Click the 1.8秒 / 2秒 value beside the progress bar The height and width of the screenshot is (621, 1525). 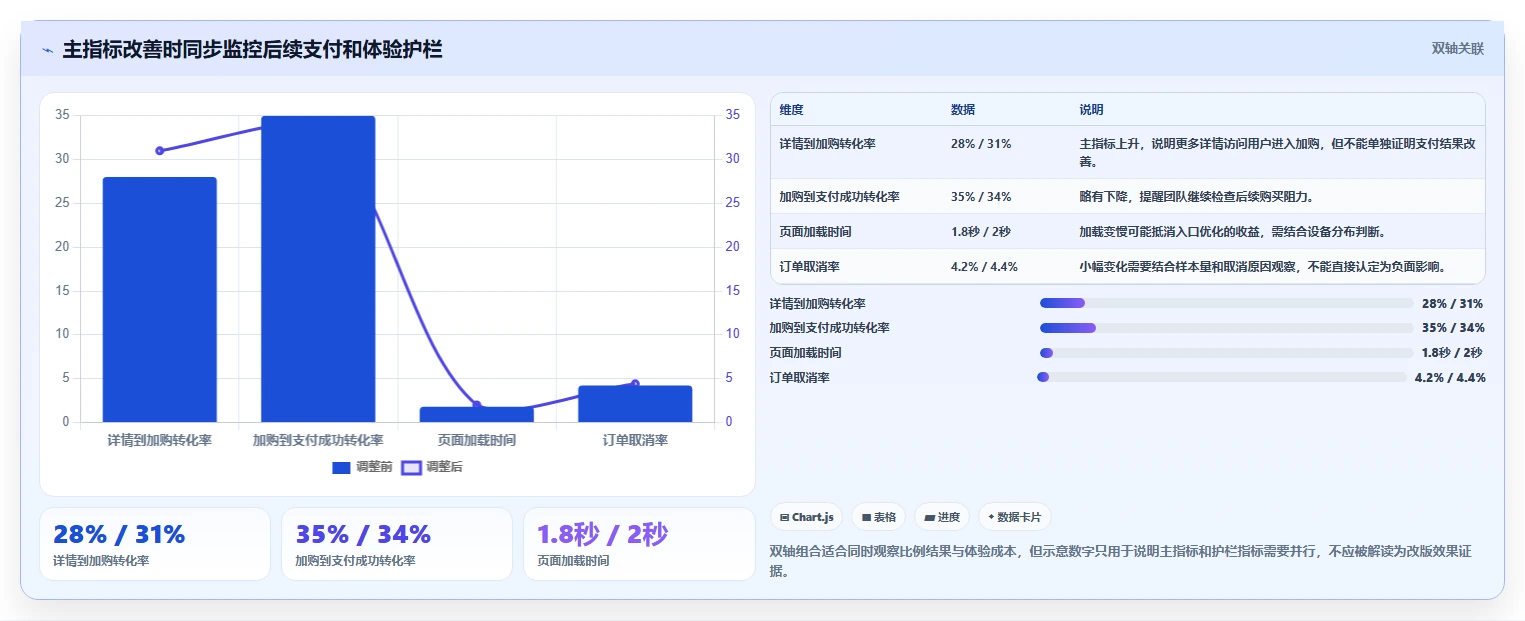[1452, 353]
